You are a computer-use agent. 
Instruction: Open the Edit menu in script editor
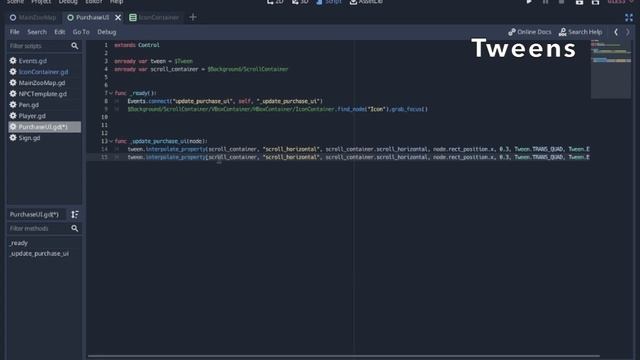[60, 32]
